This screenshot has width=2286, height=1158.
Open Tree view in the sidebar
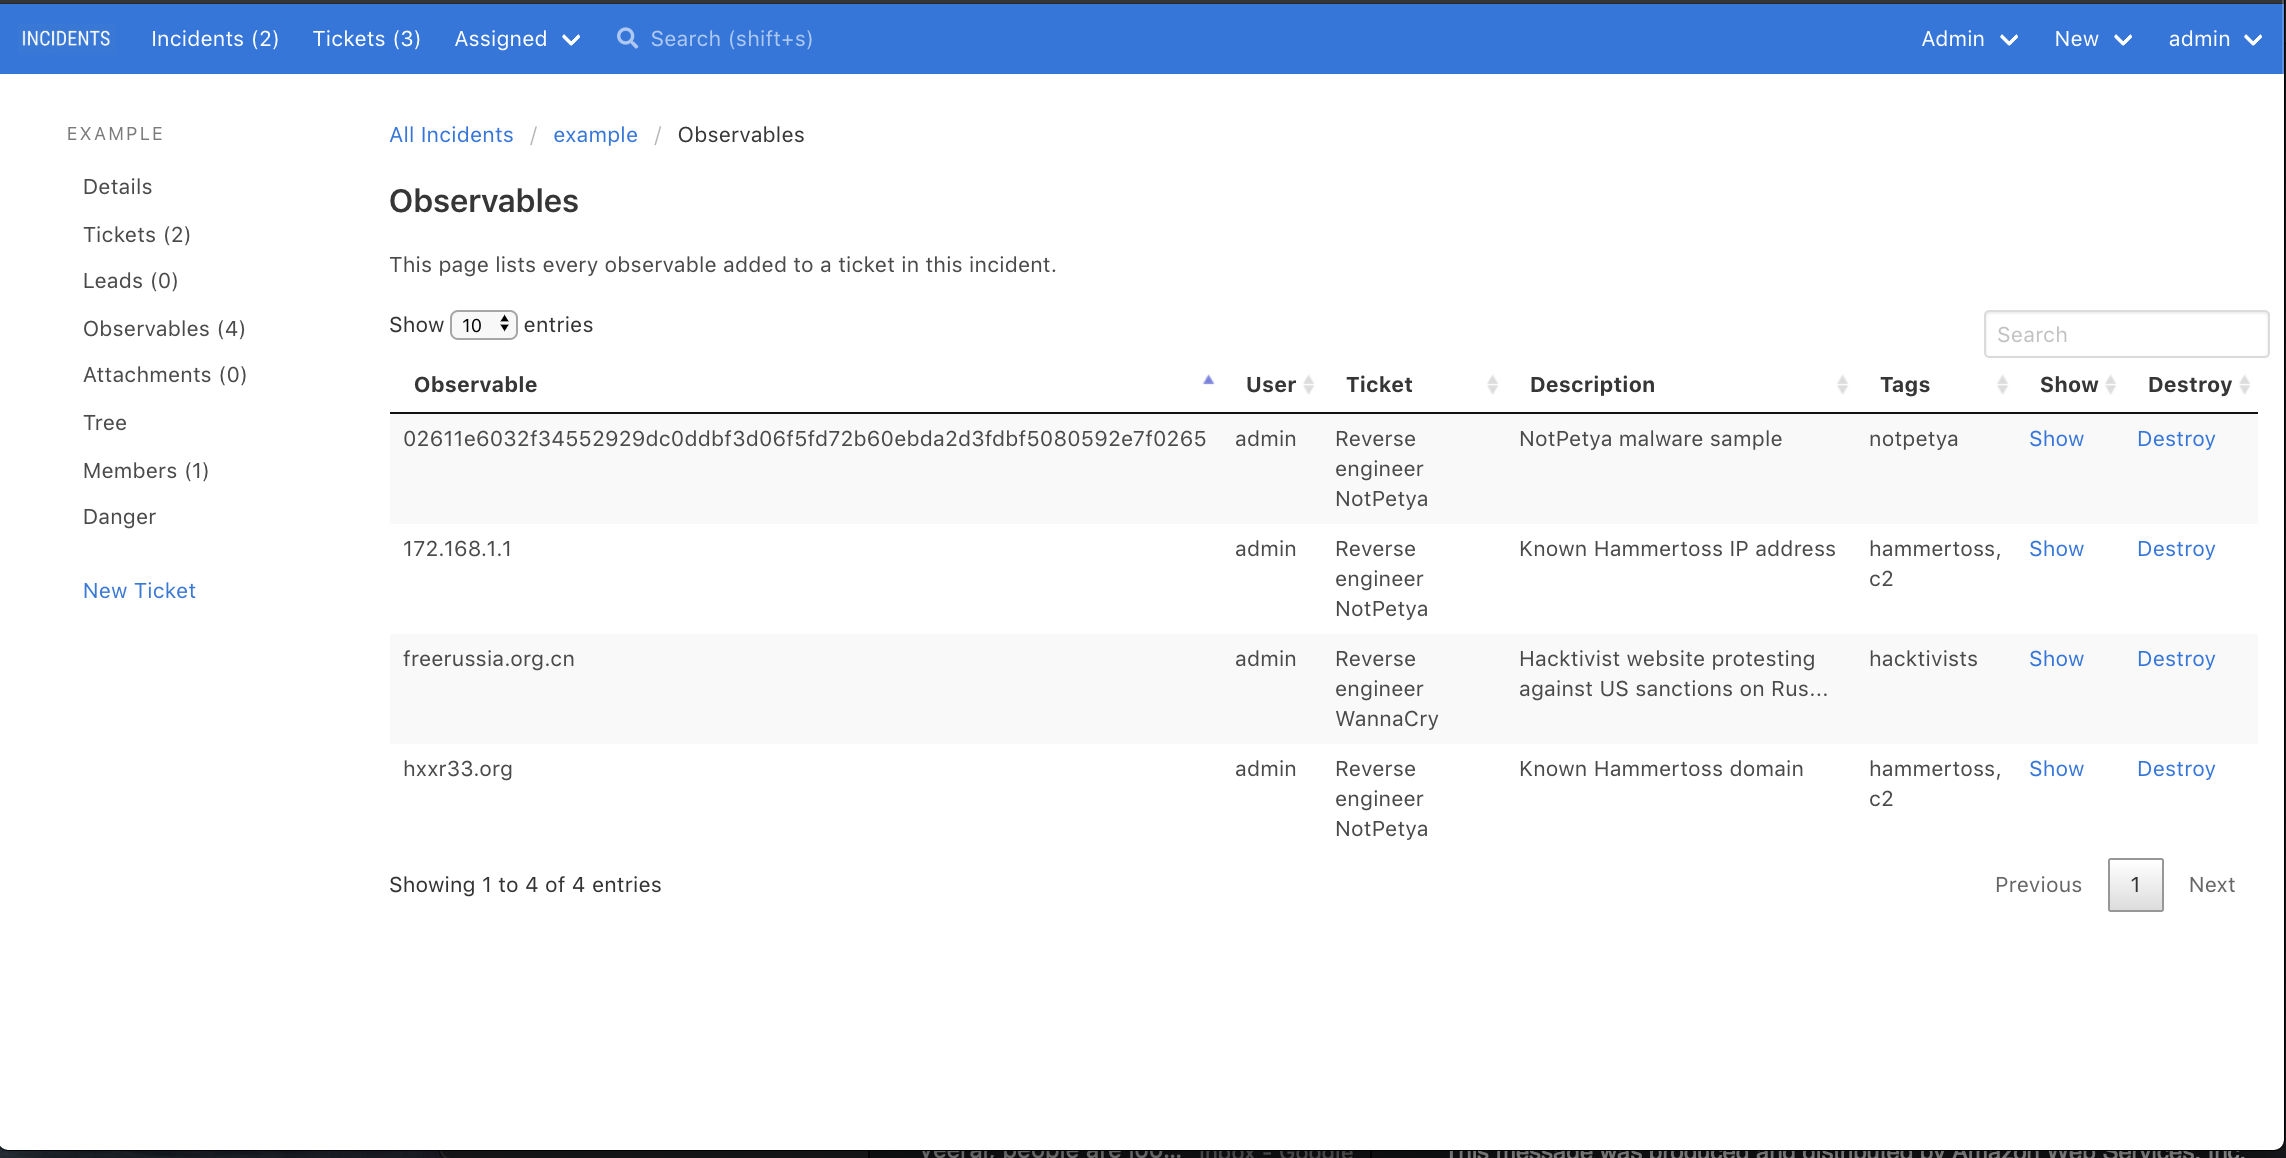click(105, 423)
